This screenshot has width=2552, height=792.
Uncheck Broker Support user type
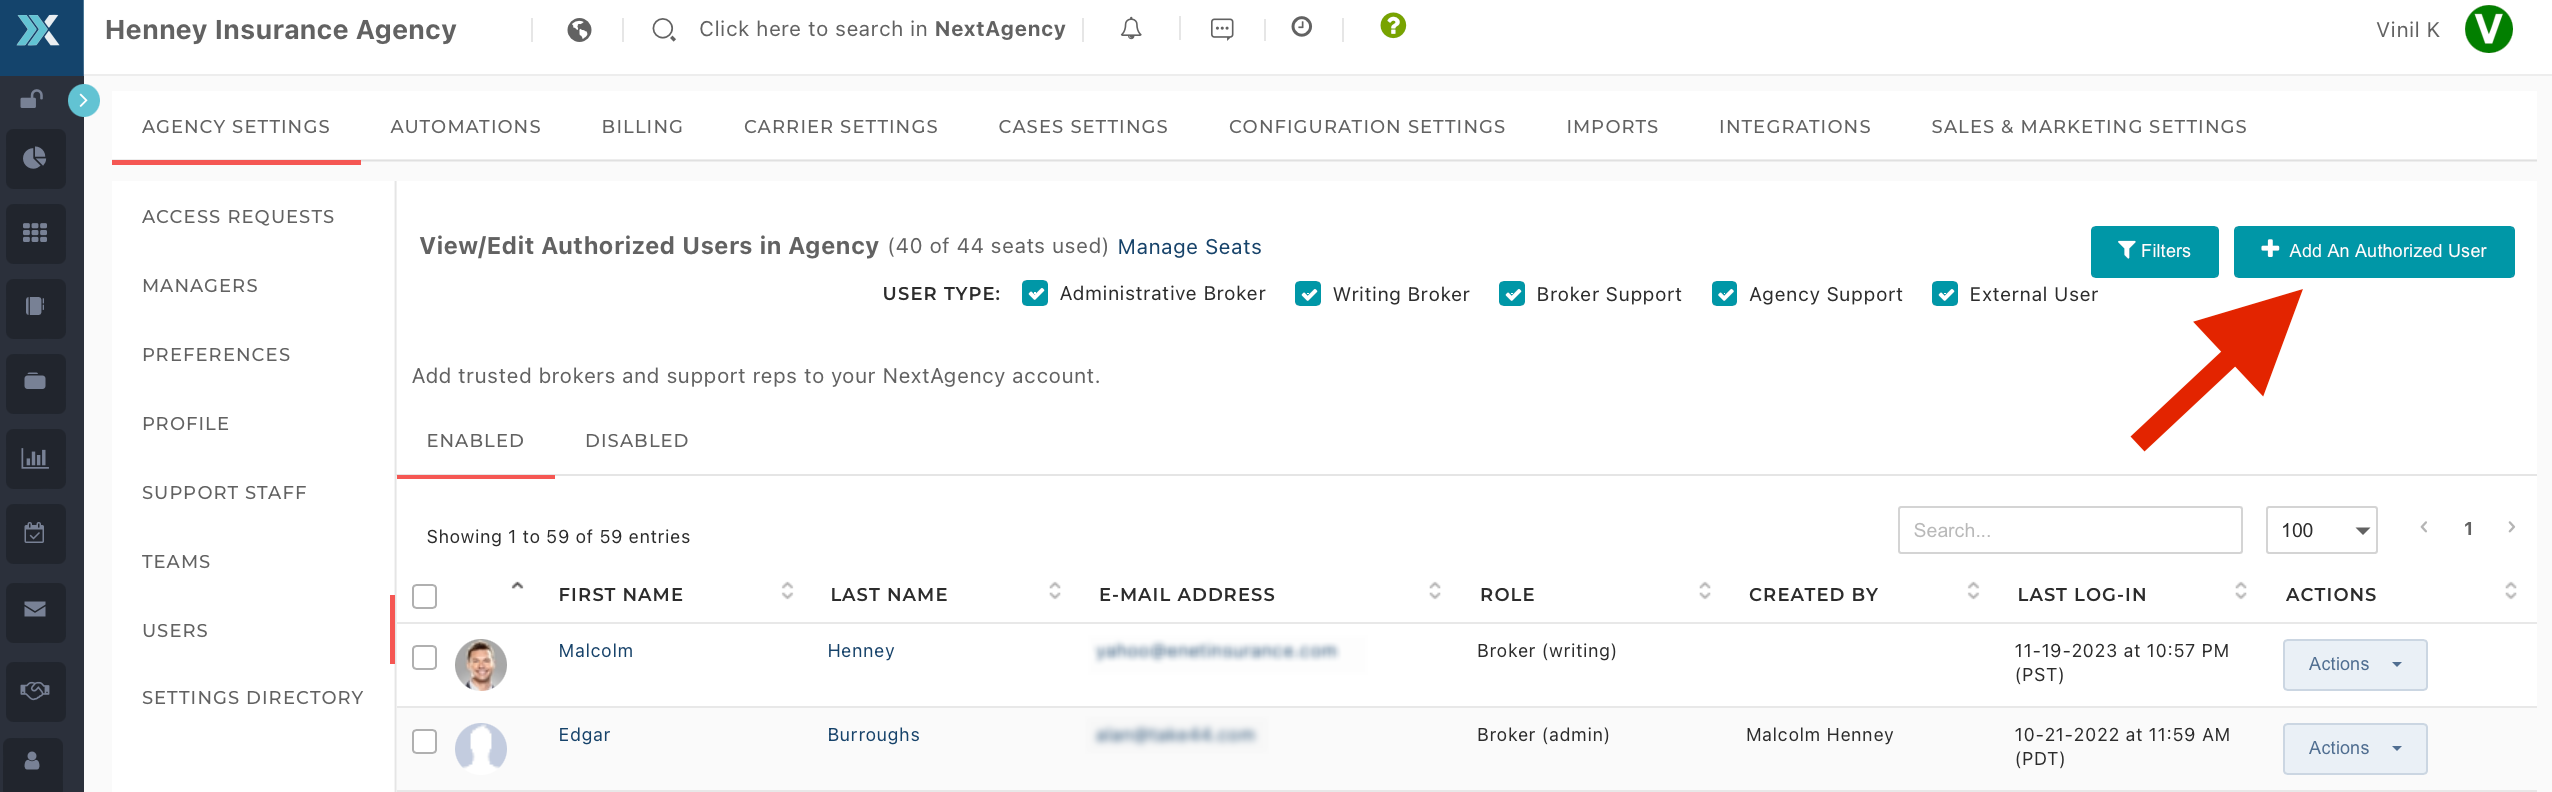click(x=1512, y=293)
